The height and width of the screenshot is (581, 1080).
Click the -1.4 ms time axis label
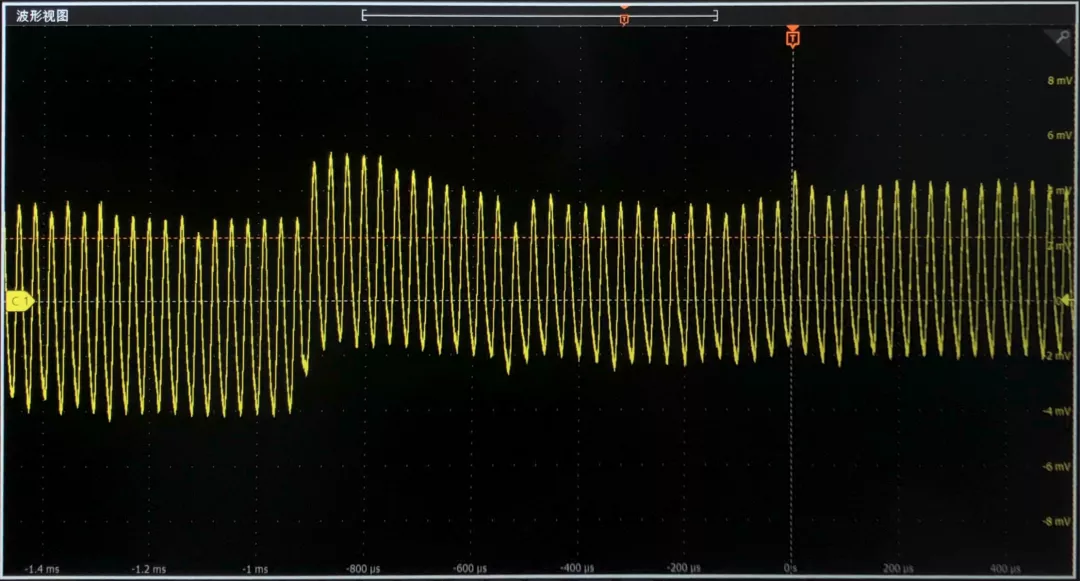point(42,569)
